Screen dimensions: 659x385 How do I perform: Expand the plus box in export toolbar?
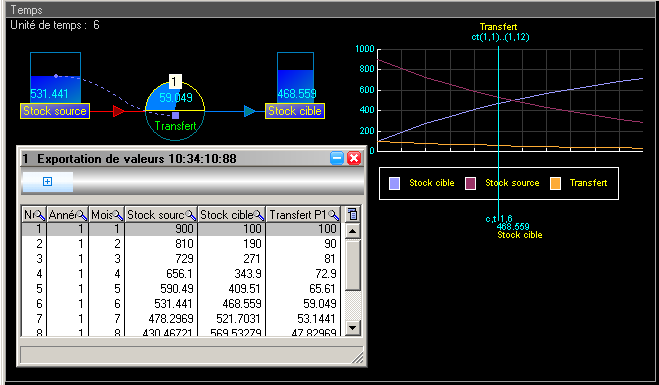[47, 182]
